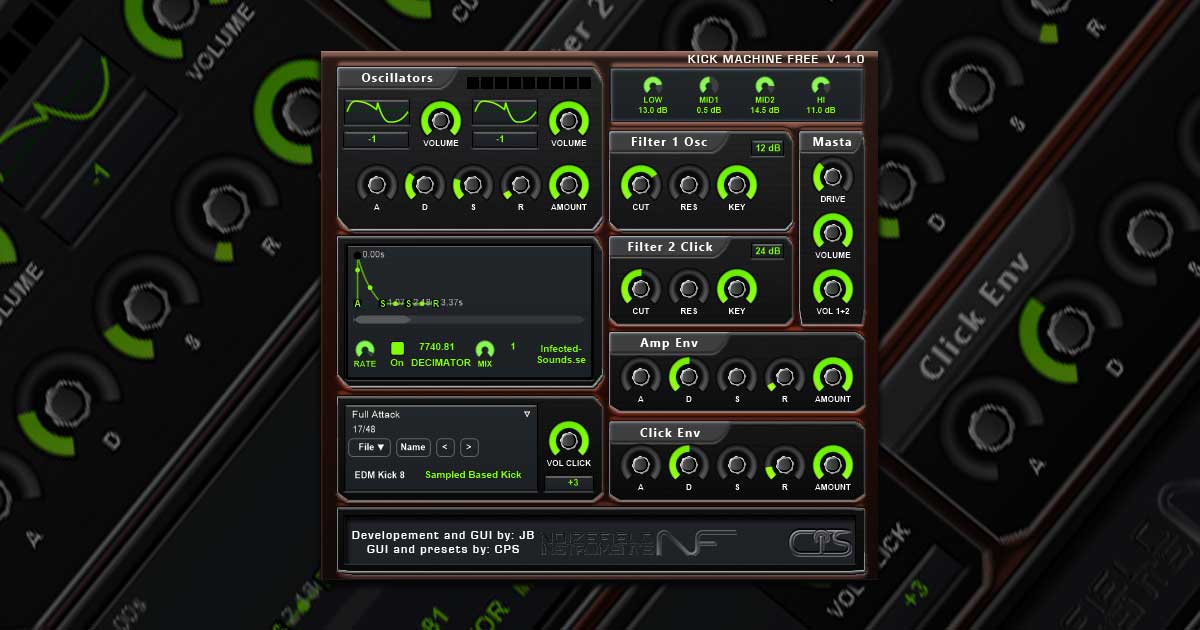Screen dimensions: 1200x630
Task: Click the LOW EQ knob
Action: [653, 87]
